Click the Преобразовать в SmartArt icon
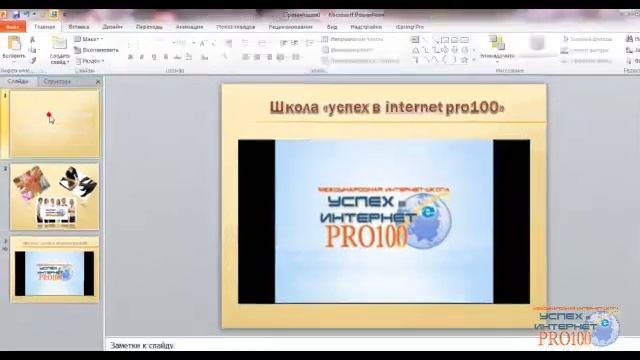The image size is (640, 360). coord(325,60)
